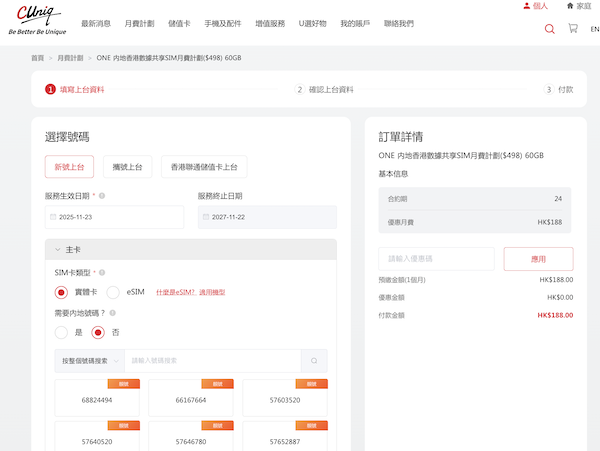600x451 pixels.
Task: Open the 按整個號碼搜索 dropdown
Action: (x=89, y=361)
